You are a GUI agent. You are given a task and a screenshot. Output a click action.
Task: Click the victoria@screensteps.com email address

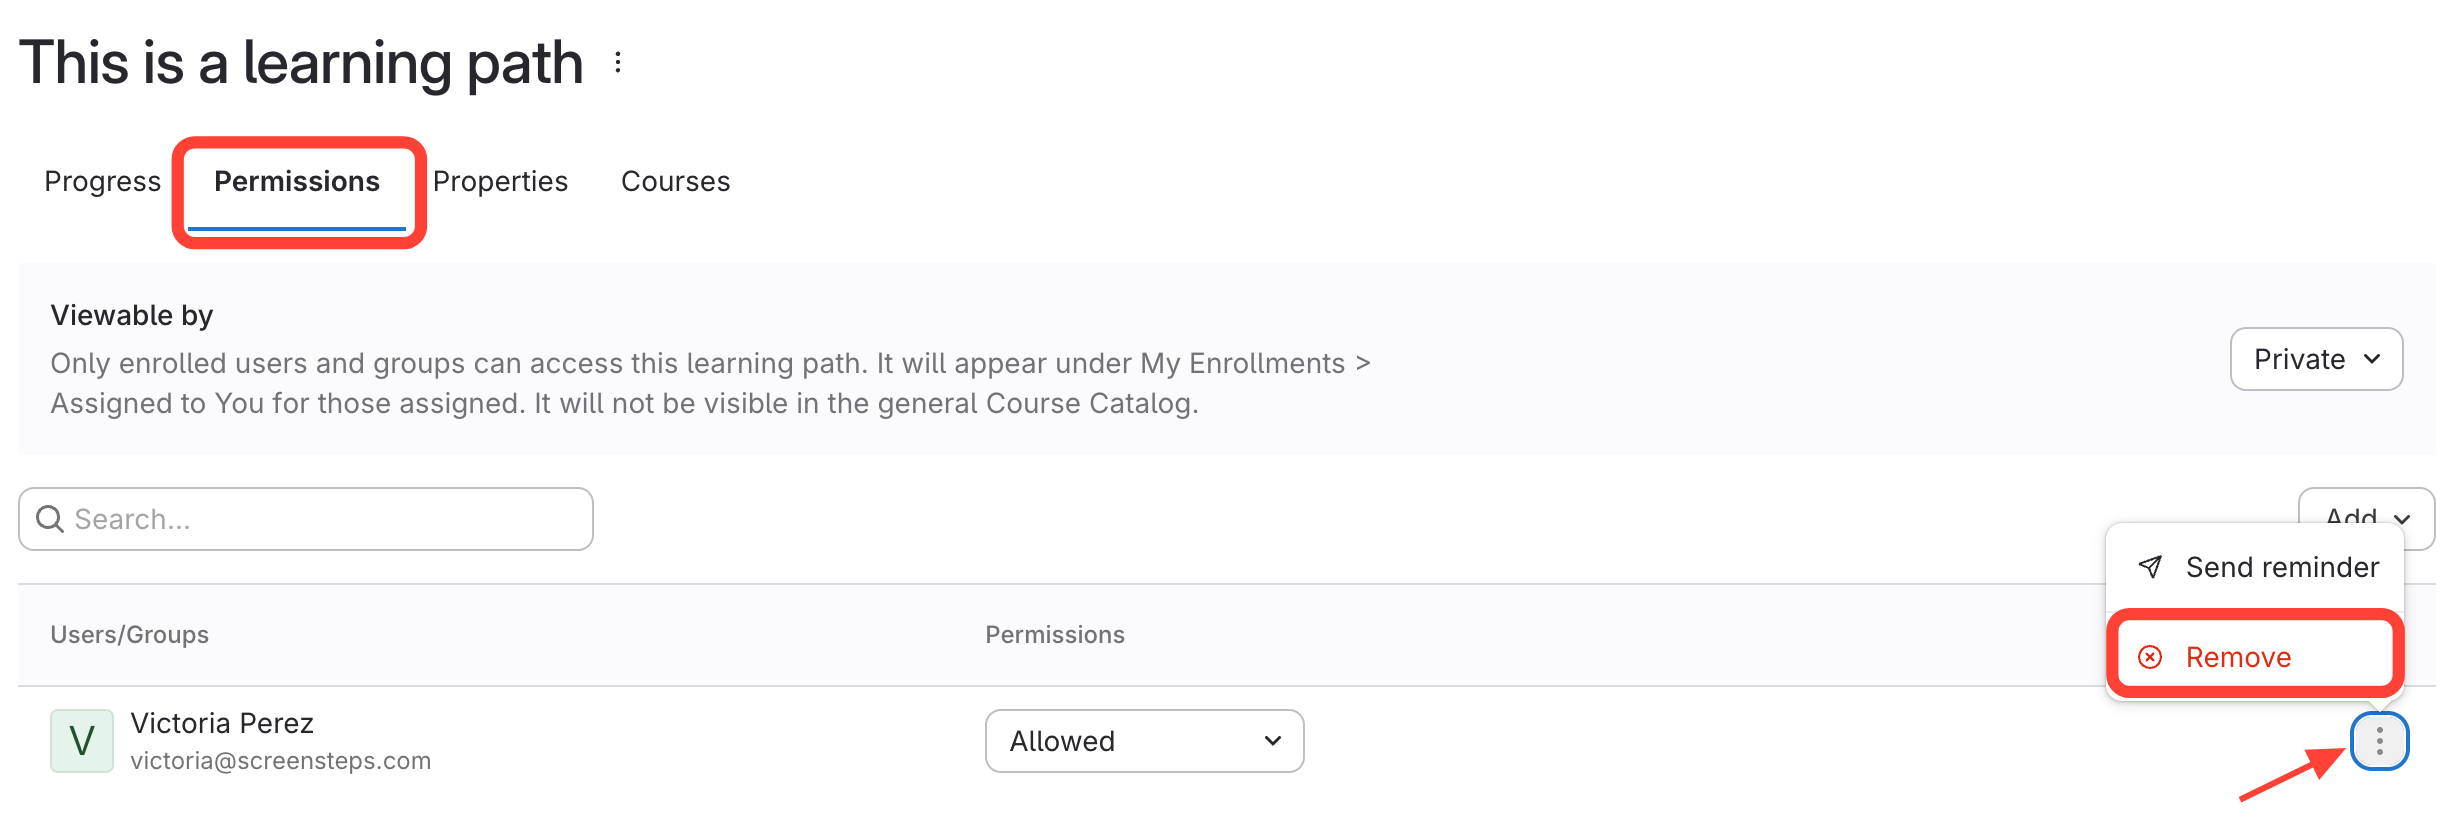pos(281,761)
